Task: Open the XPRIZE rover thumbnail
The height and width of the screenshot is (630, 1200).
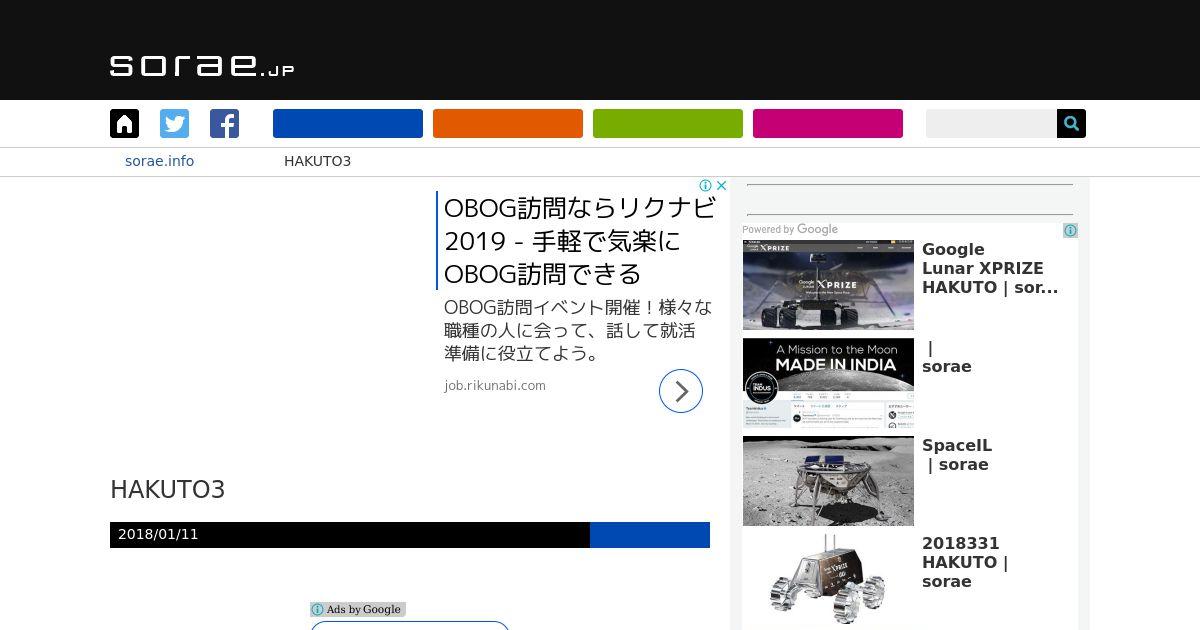Action: (828, 285)
